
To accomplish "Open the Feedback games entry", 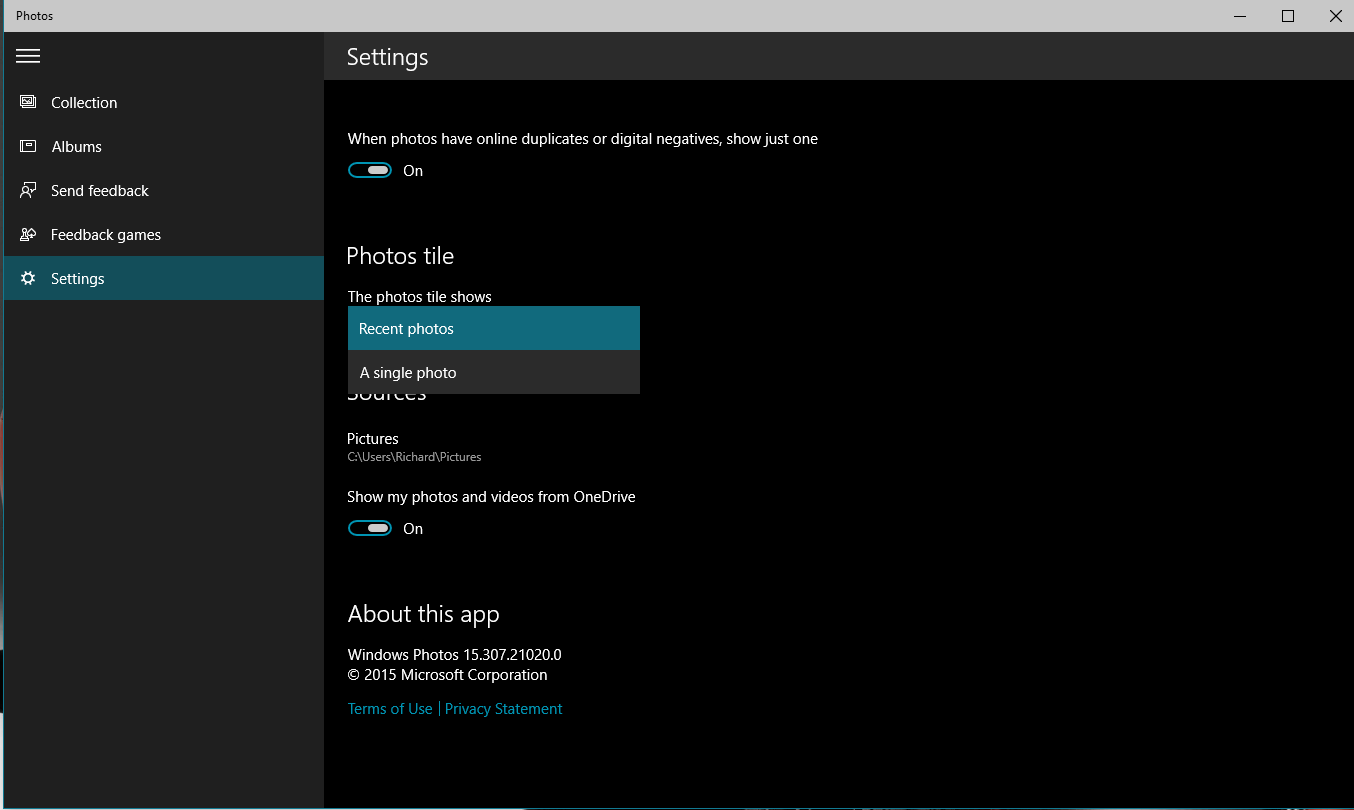I will click(x=106, y=235).
